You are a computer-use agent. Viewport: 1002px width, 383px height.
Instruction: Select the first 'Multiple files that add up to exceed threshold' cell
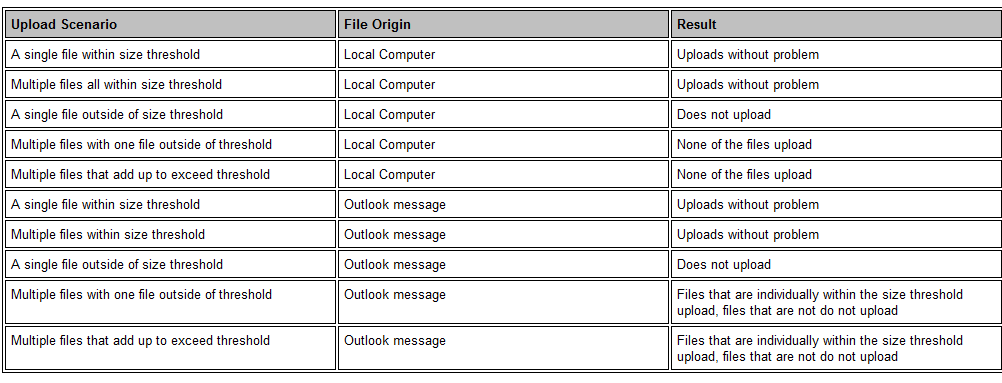[170, 175]
